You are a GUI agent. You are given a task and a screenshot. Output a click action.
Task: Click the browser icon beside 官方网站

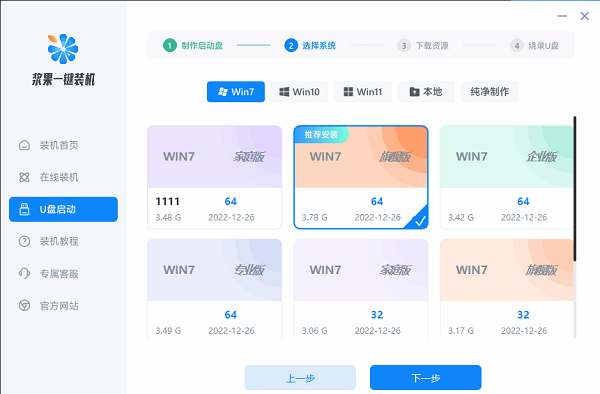pyautogui.click(x=24, y=306)
